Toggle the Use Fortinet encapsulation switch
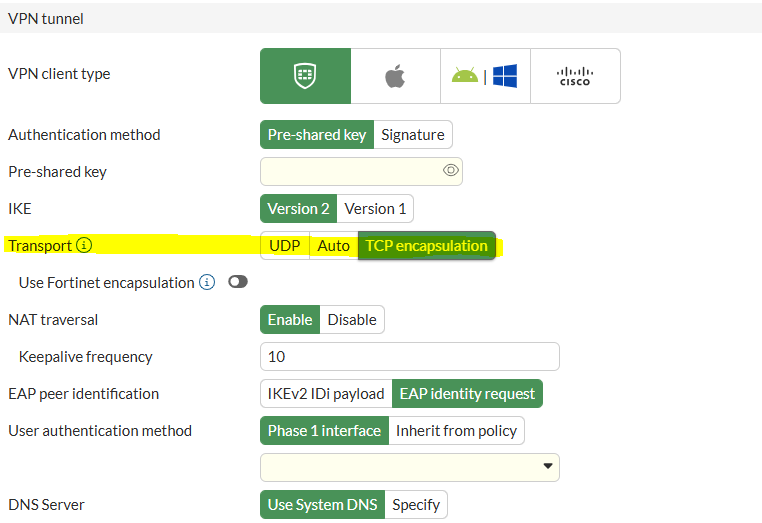The width and height of the screenshot is (762, 523). tap(237, 283)
